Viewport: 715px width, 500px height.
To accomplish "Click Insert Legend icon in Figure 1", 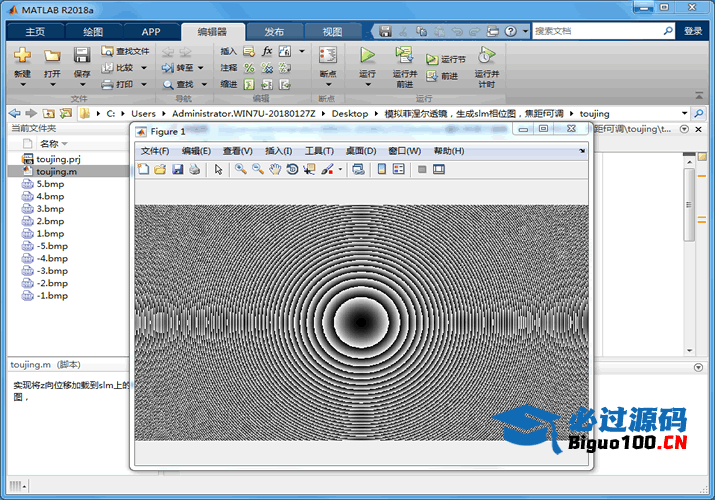I will [x=399, y=170].
